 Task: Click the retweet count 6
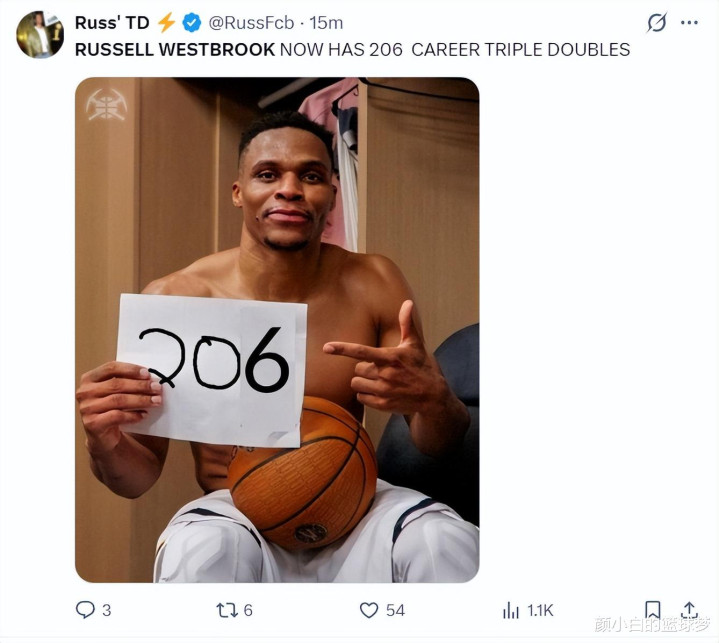[x=248, y=610]
